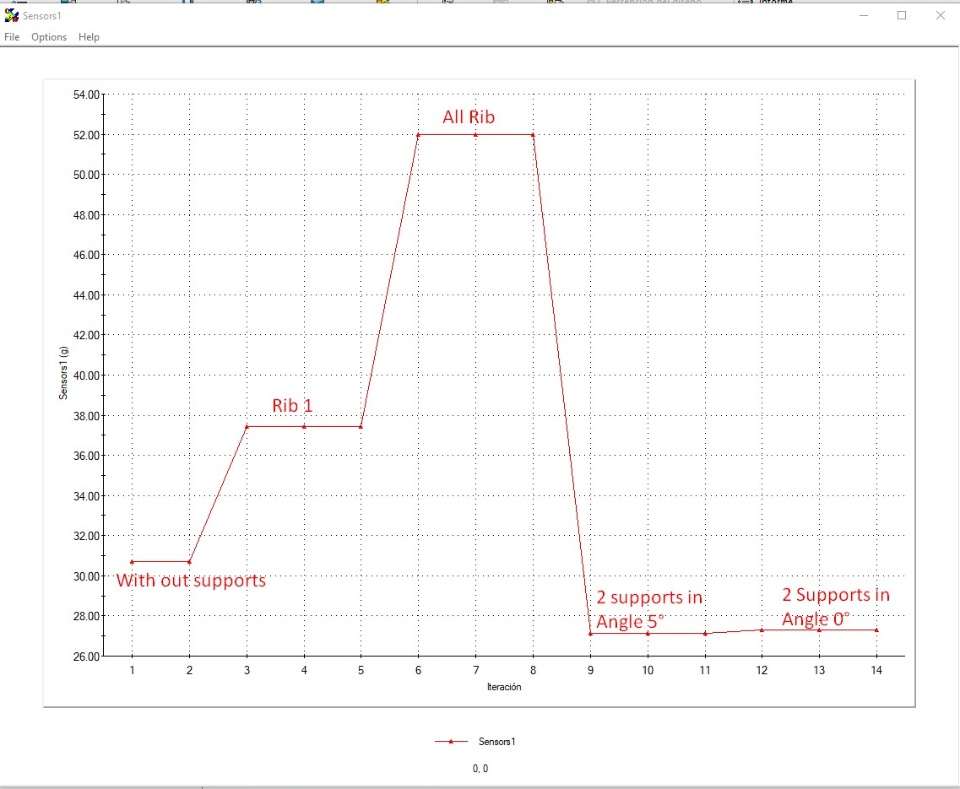Image resolution: width=960 pixels, height=789 pixels.
Task: Select the peak data point at iteration 6
Action: [418, 135]
